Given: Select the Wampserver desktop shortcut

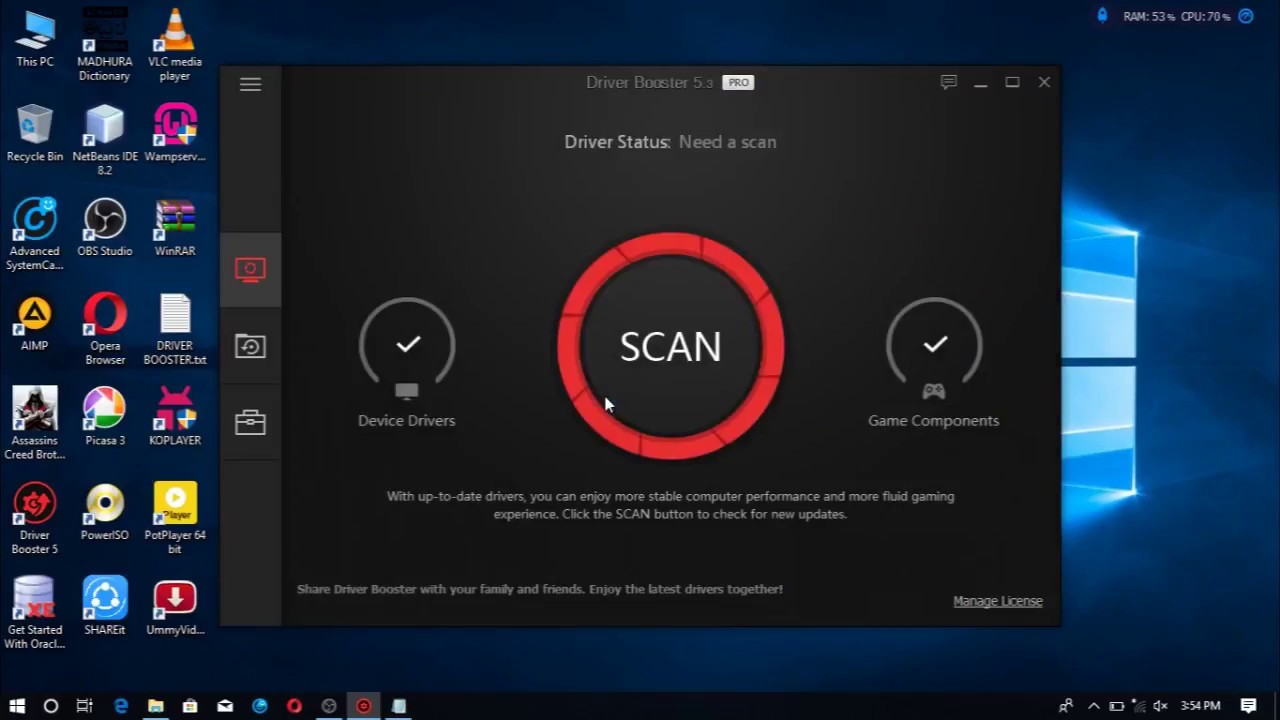Looking at the screenshot, I should [175, 134].
